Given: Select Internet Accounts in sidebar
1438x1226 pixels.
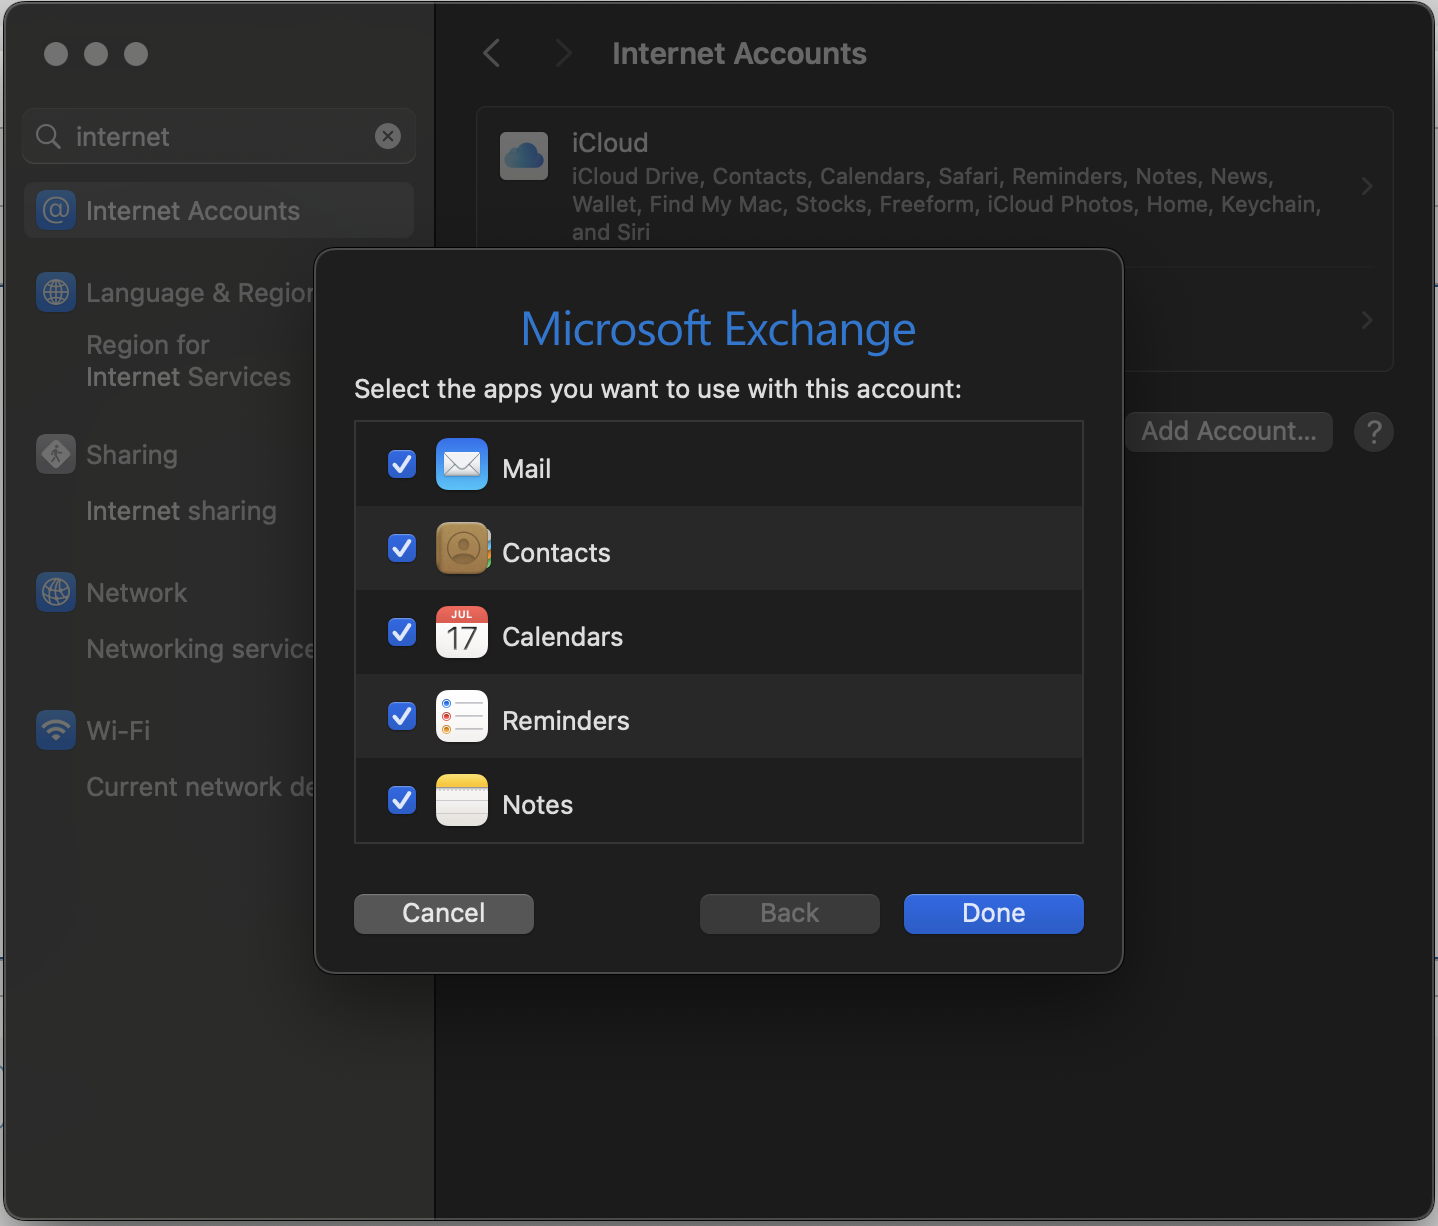Looking at the screenshot, I should (x=219, y=210).
